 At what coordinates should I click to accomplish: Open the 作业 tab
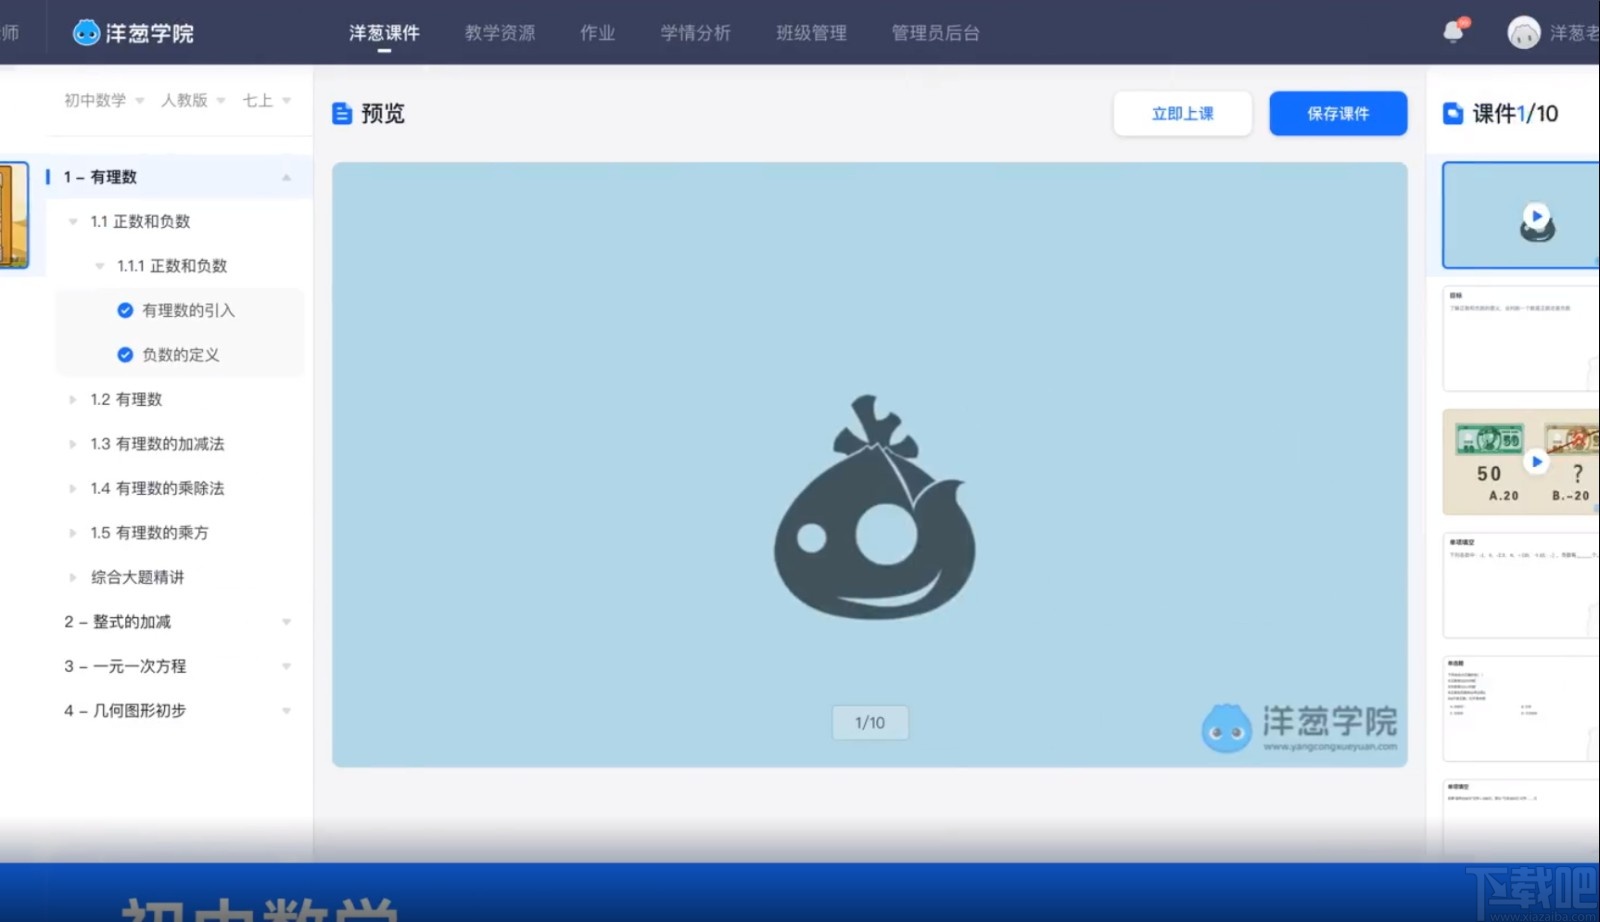coord(598,33)
